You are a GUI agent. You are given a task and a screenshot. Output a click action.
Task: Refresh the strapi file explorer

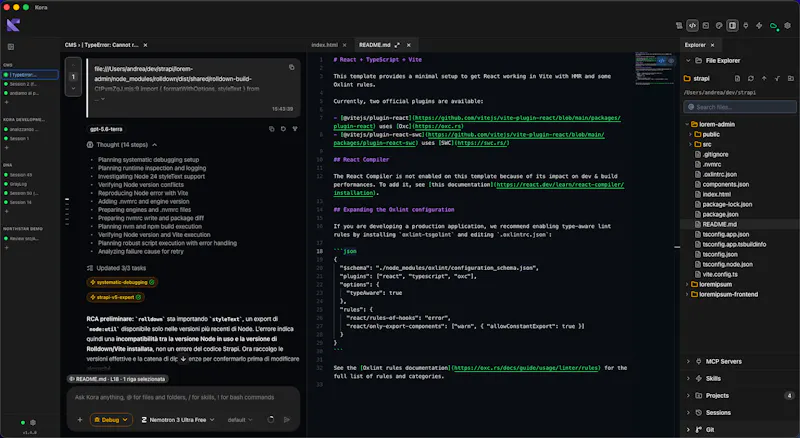pyautogui.click(x=751, y=79)
